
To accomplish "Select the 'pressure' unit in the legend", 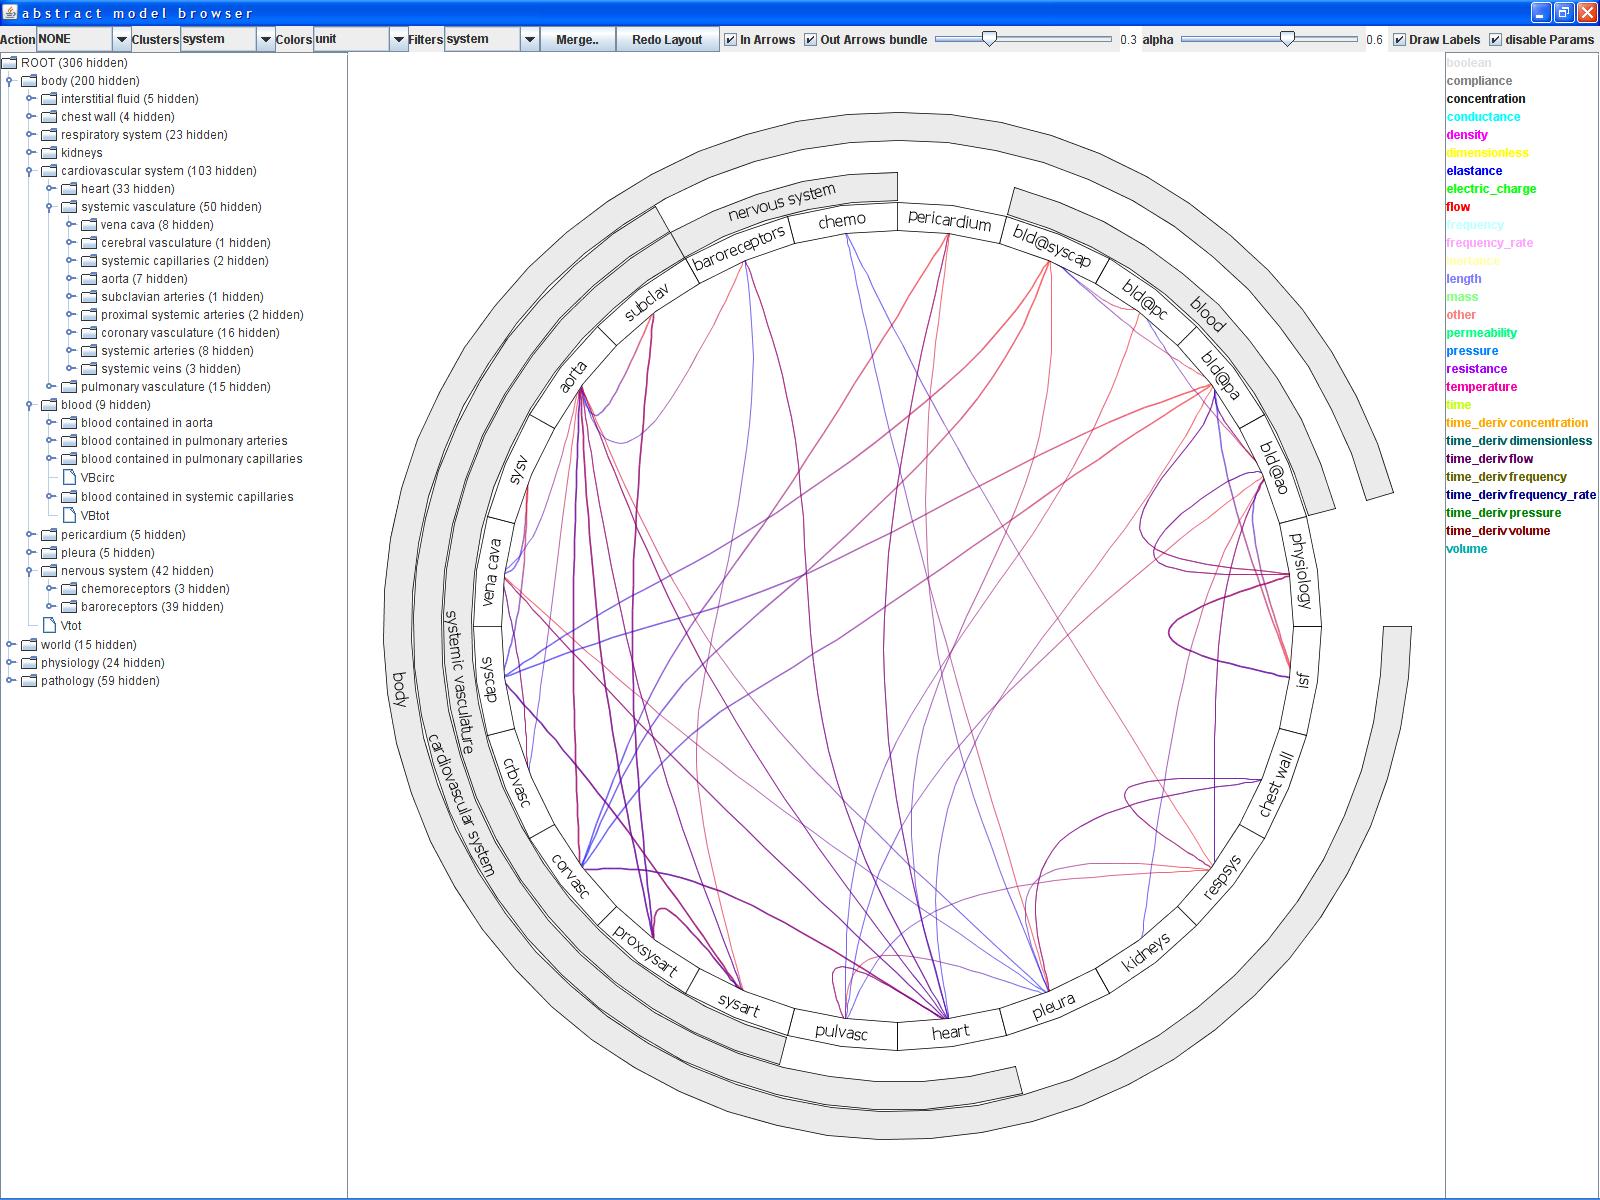I will (x=1472, y=351).
